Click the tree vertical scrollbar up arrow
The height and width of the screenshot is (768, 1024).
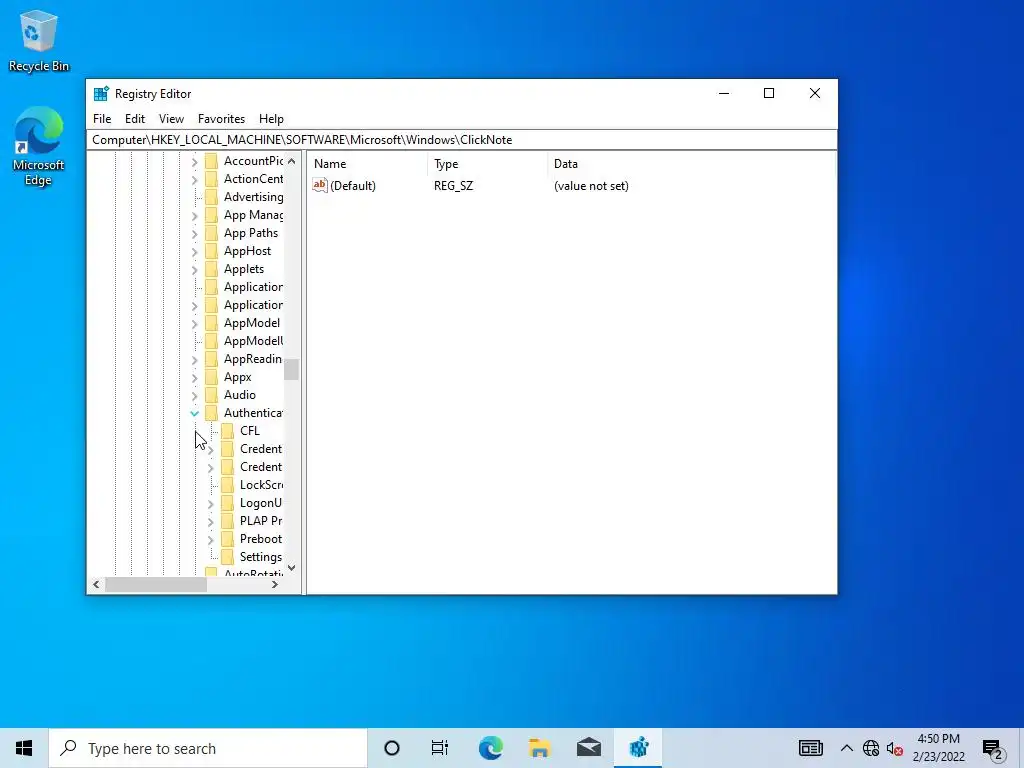point(291,161)
